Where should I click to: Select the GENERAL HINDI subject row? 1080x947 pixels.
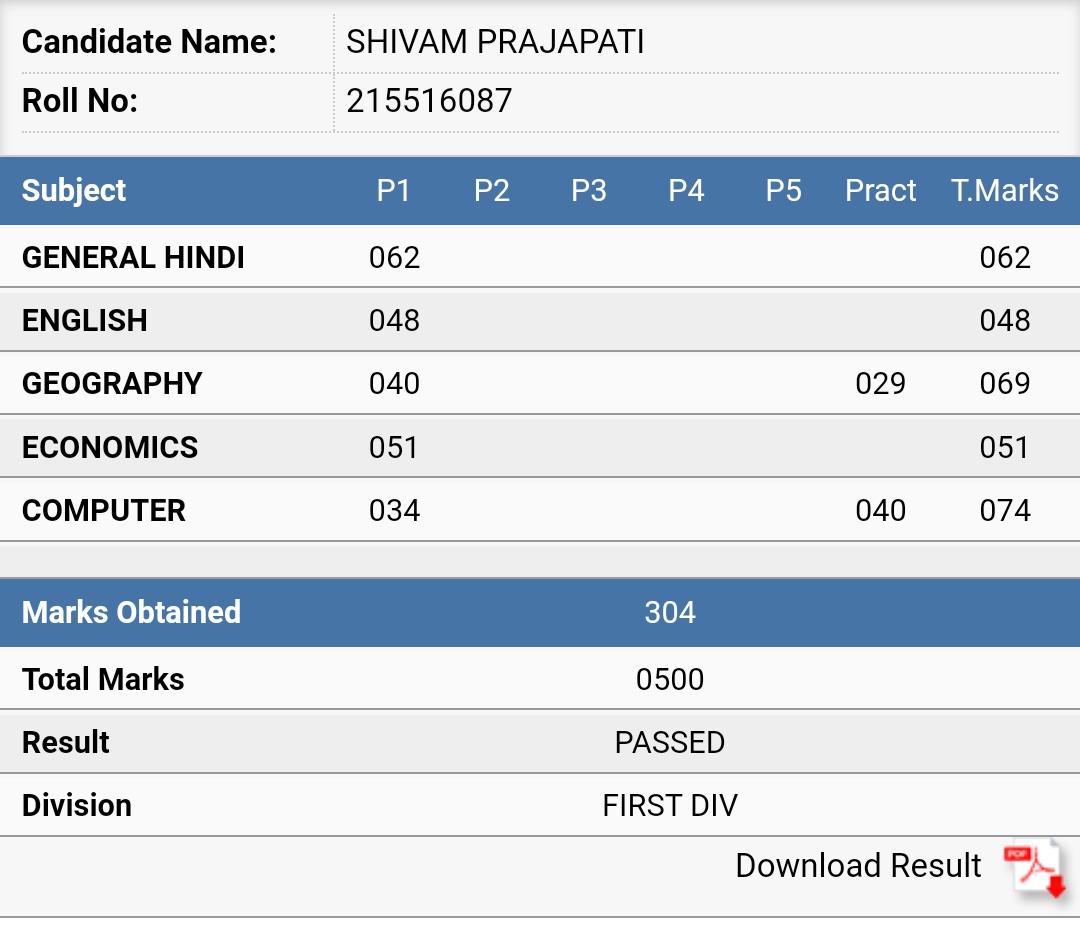click(x=540, y=257)
